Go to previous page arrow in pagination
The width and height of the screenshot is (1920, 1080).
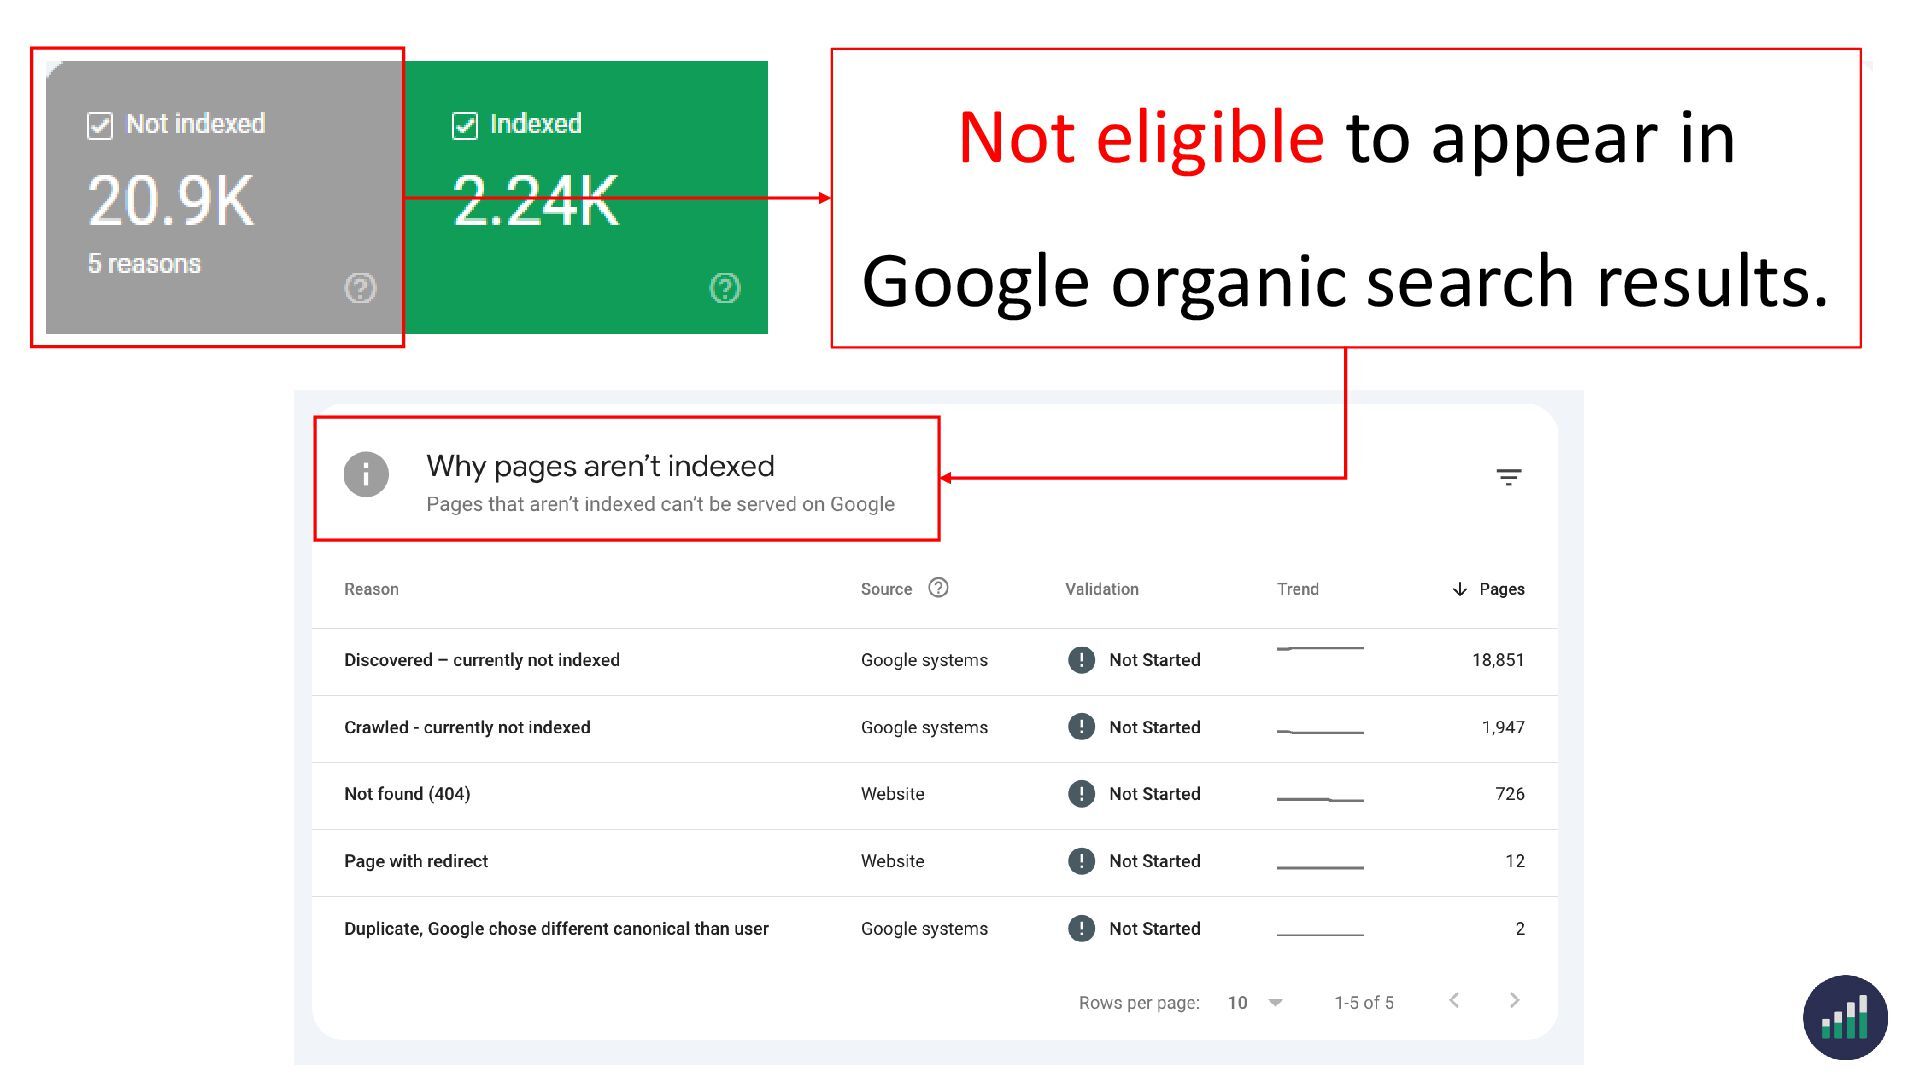pos(1454,1000)
